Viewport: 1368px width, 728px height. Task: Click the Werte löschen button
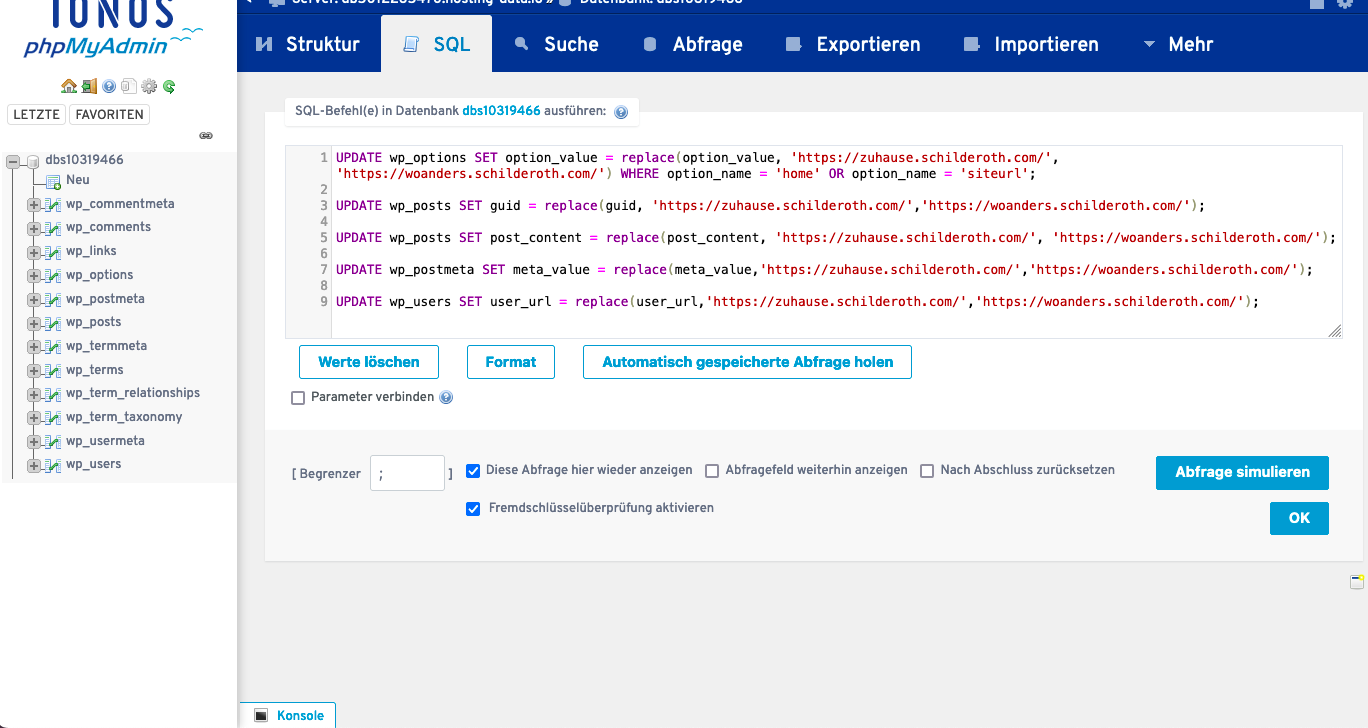point(368,362)
